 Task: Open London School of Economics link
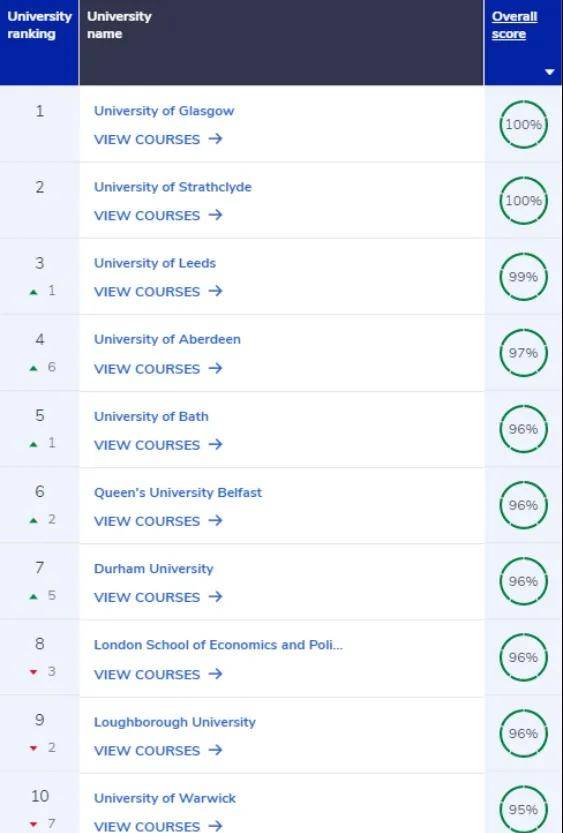tap(218, 645)
